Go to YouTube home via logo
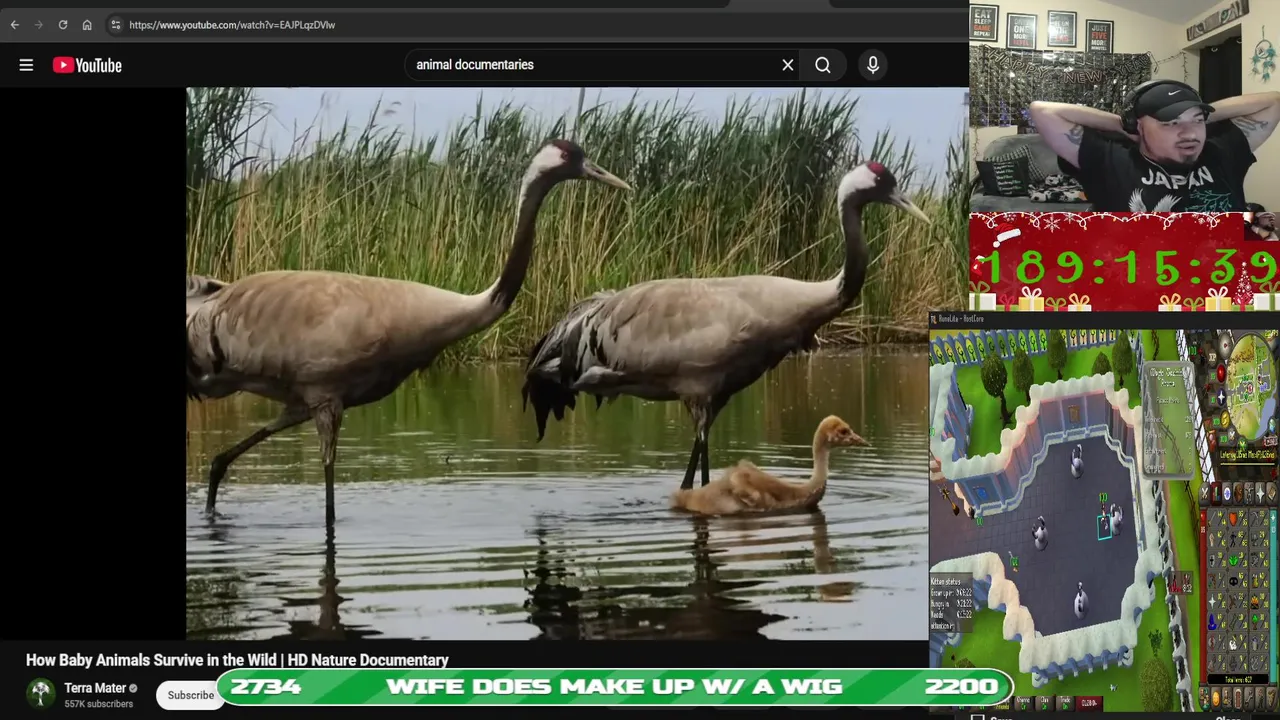 (x=87, y=65)
